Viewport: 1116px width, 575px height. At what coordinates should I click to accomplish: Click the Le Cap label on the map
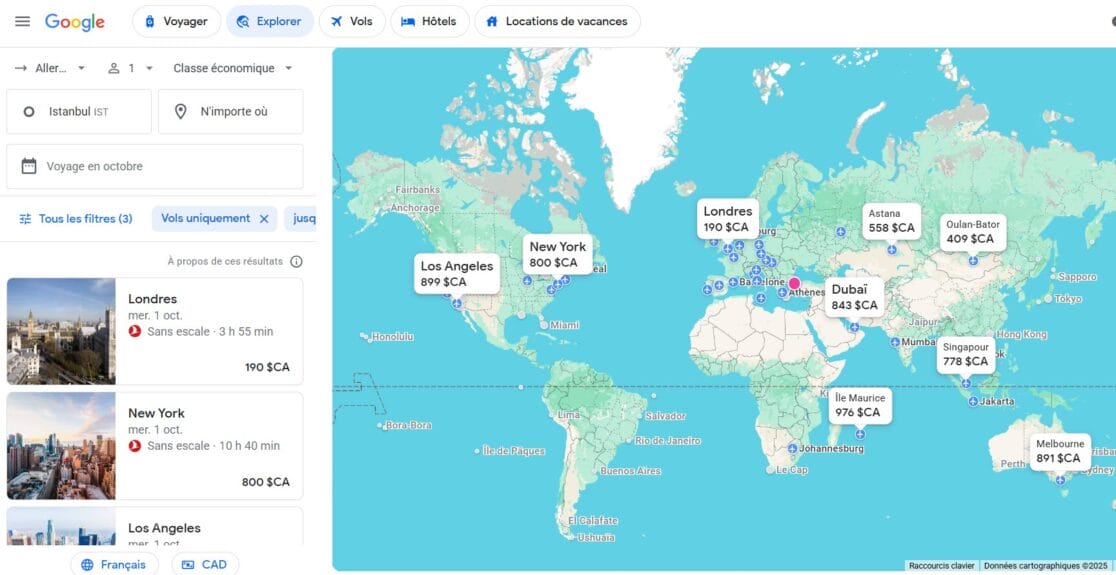coord(791,470)
